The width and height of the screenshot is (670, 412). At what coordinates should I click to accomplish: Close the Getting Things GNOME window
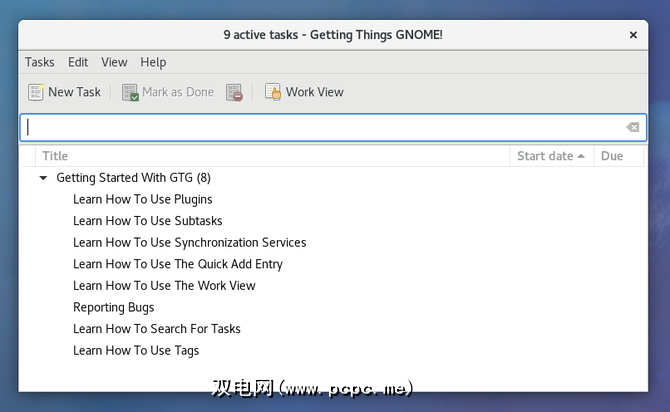632,34
